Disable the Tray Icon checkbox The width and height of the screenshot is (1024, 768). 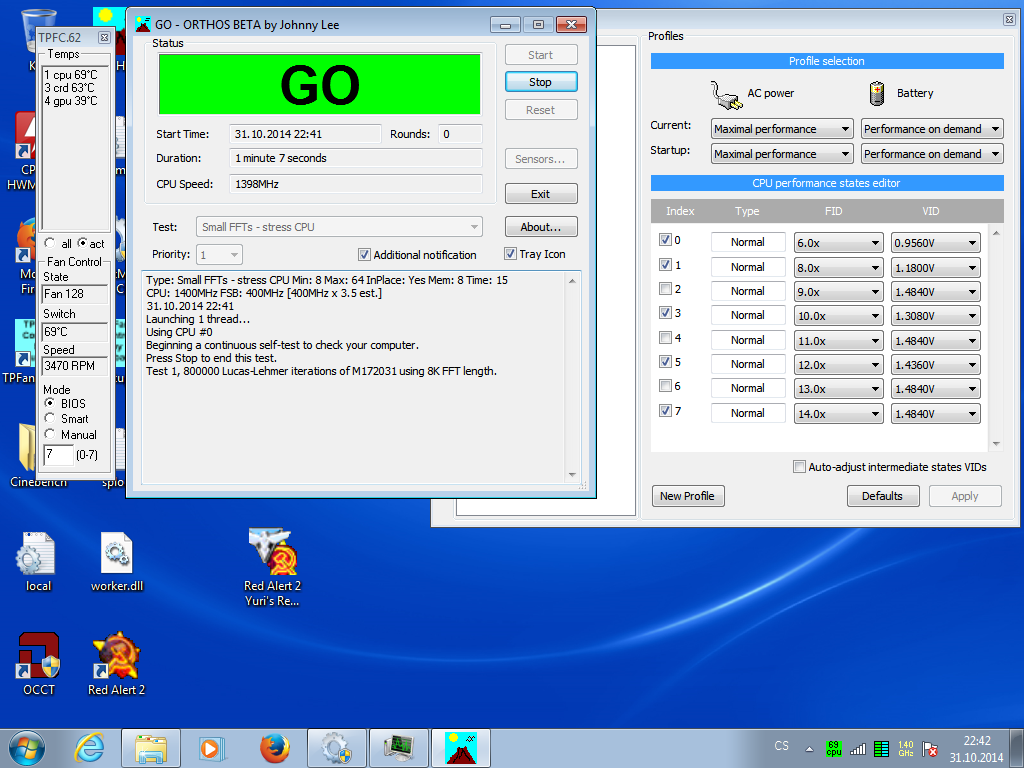pos(511,254)
